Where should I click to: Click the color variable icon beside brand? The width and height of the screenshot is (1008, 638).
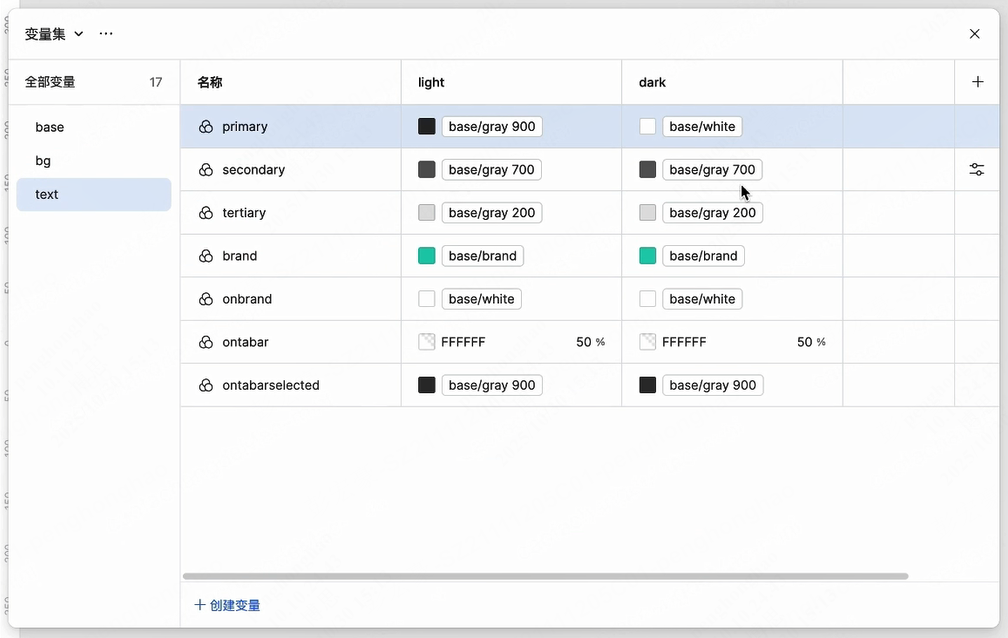206,256
